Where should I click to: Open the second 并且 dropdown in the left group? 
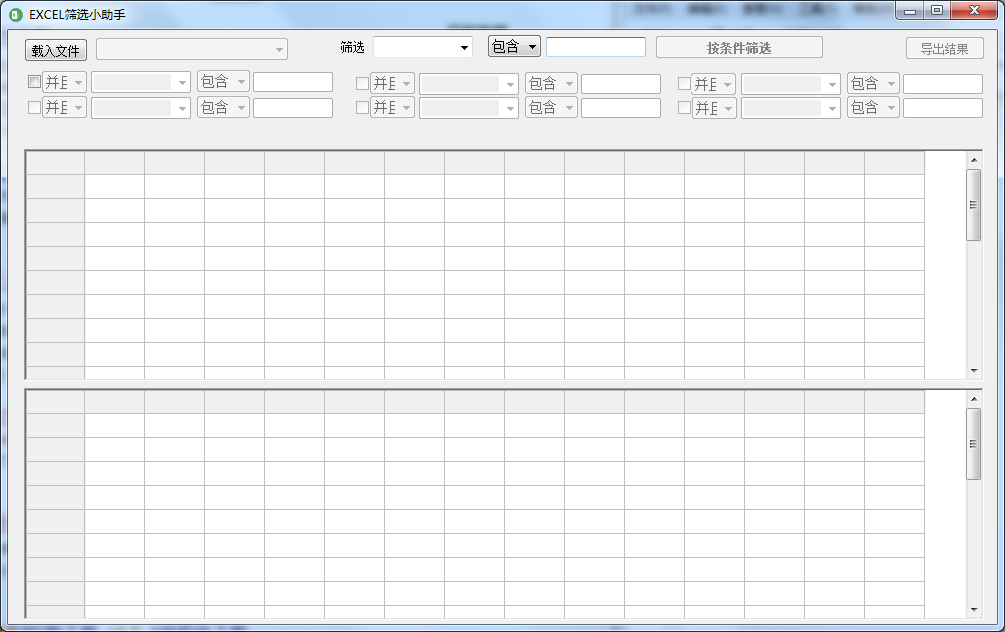[64, 108]
